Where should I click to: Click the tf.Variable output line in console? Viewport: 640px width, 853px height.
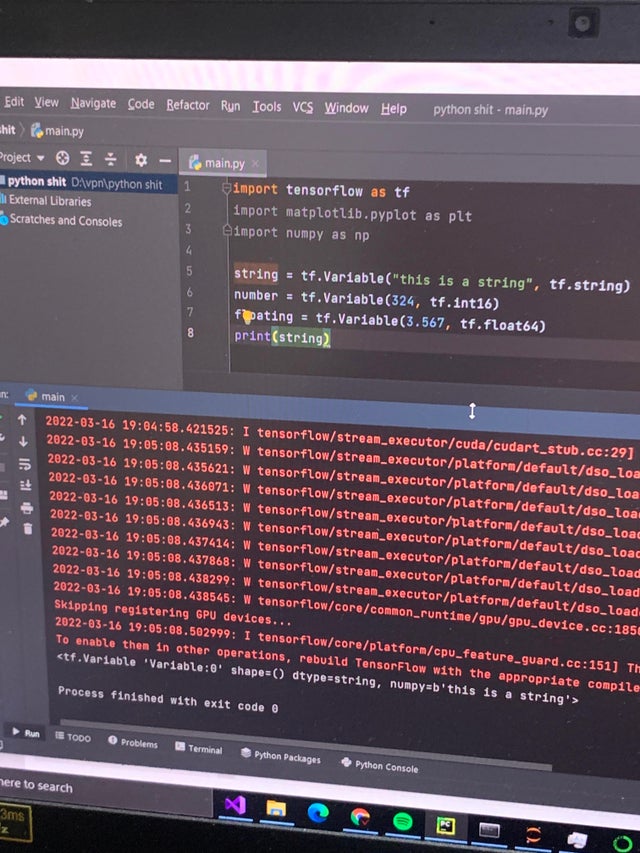tap(318, 678)
